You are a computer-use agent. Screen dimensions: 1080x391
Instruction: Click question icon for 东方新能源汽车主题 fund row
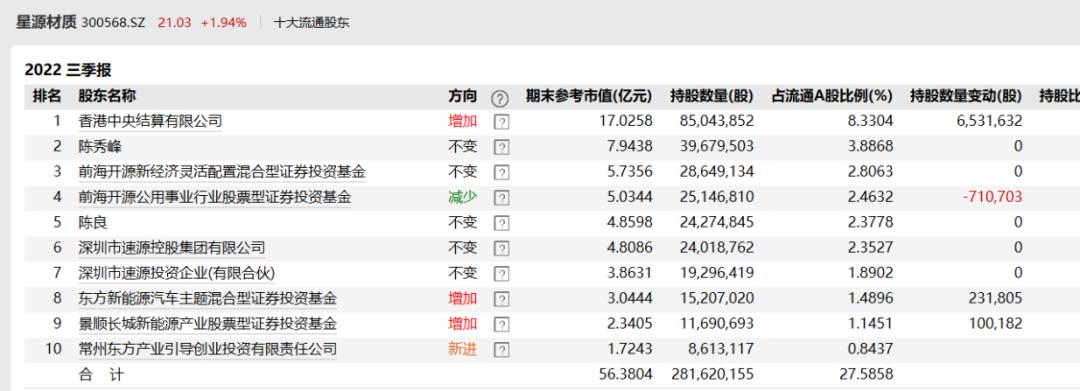(501, 299)
